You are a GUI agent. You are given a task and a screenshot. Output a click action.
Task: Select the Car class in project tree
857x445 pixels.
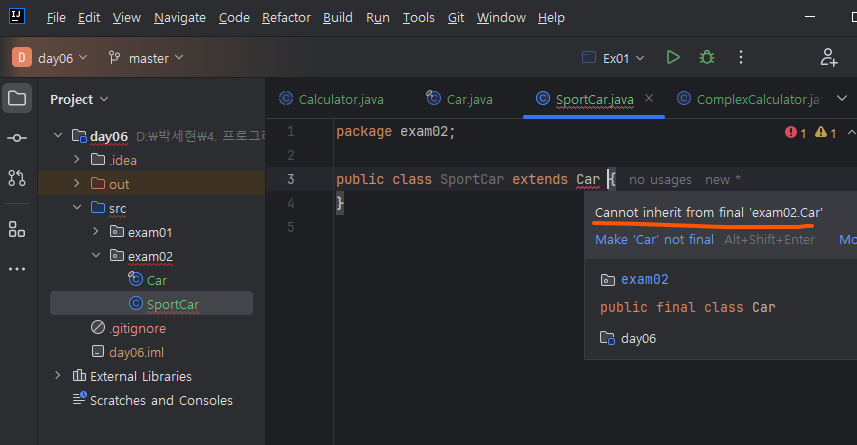coord(156,280)
